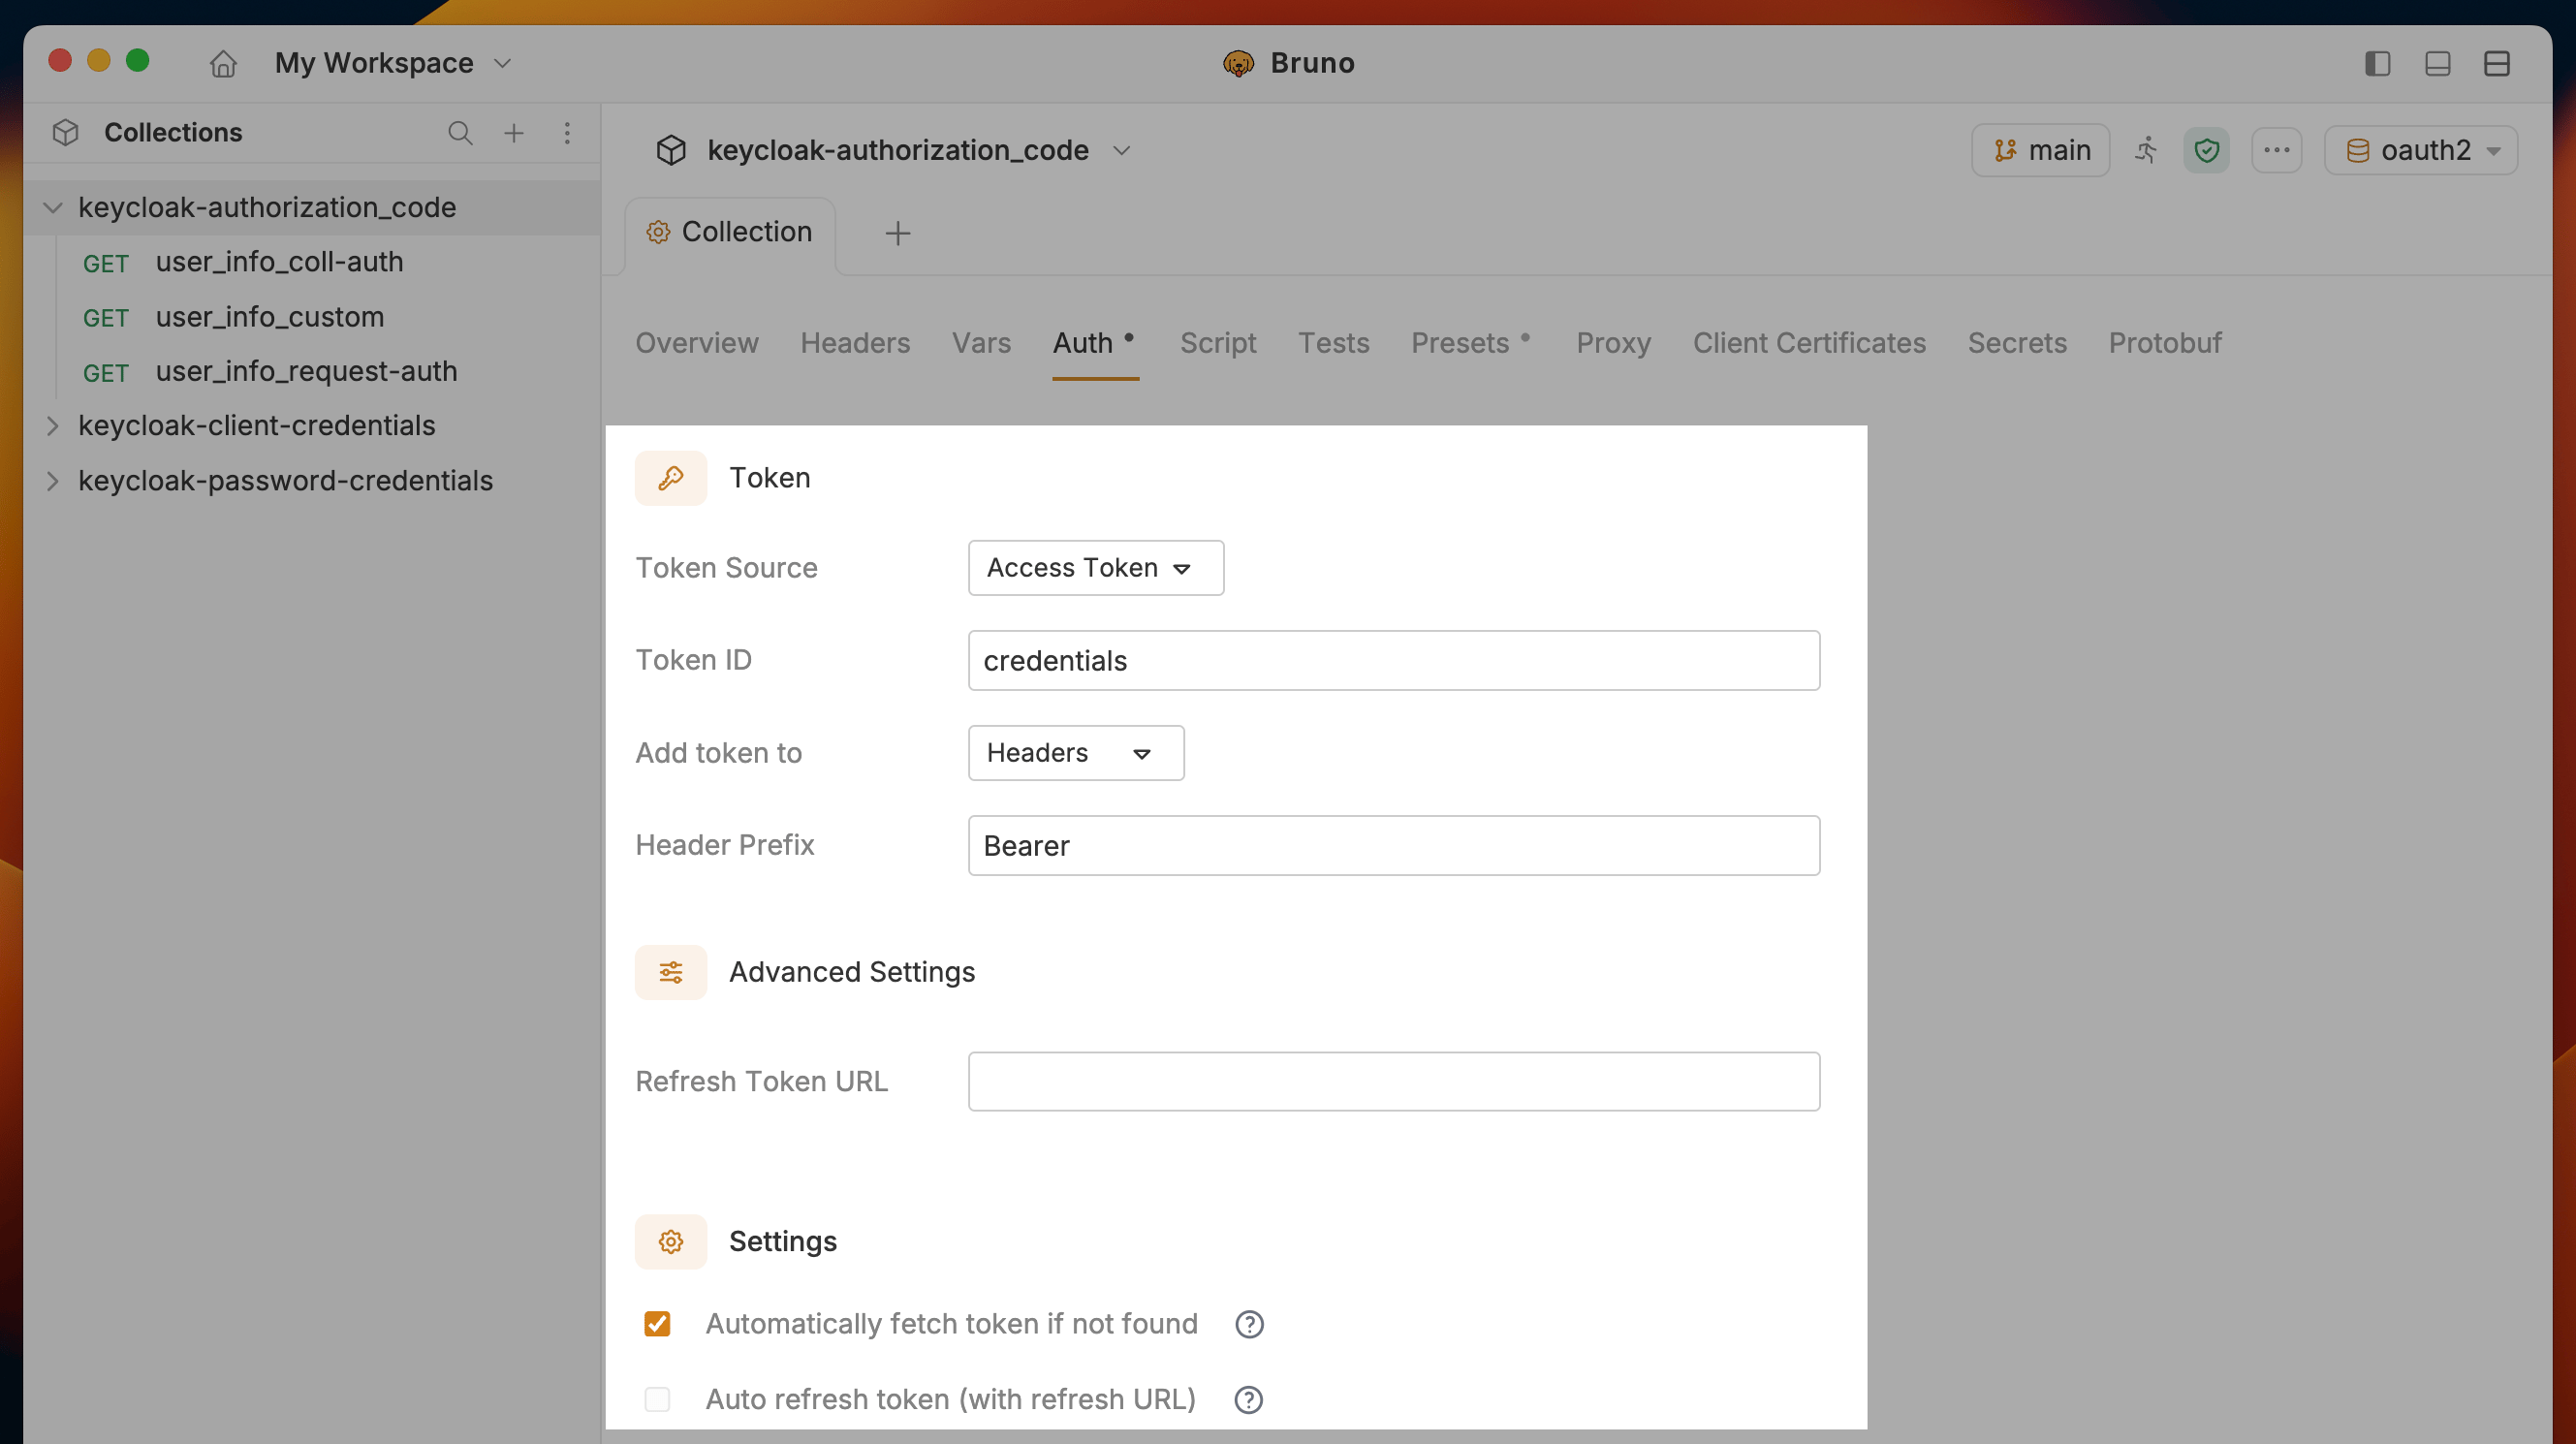Open the Collections three-dot menu

(567, 133)
